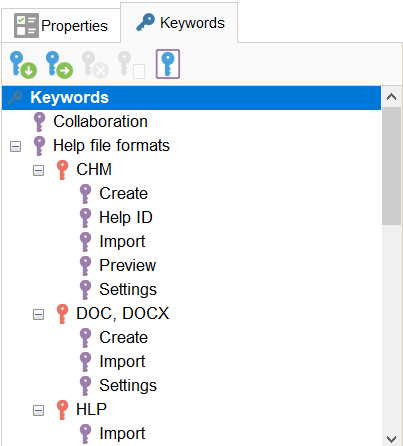Screen dimensions: 403x446
Task: Click the red key icon beside HLP
Action: tap(62, 410)
